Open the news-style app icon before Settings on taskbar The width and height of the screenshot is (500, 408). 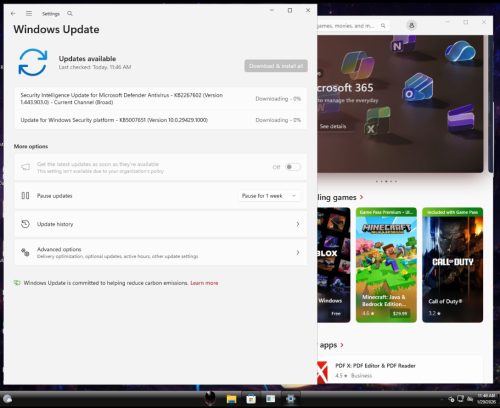click(x=271, y=399)
